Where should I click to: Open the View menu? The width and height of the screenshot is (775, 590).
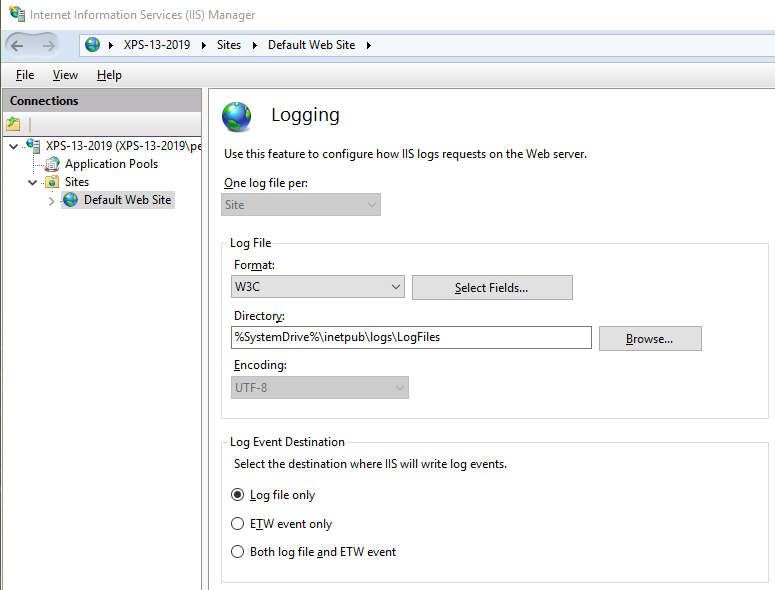[65, 75]
